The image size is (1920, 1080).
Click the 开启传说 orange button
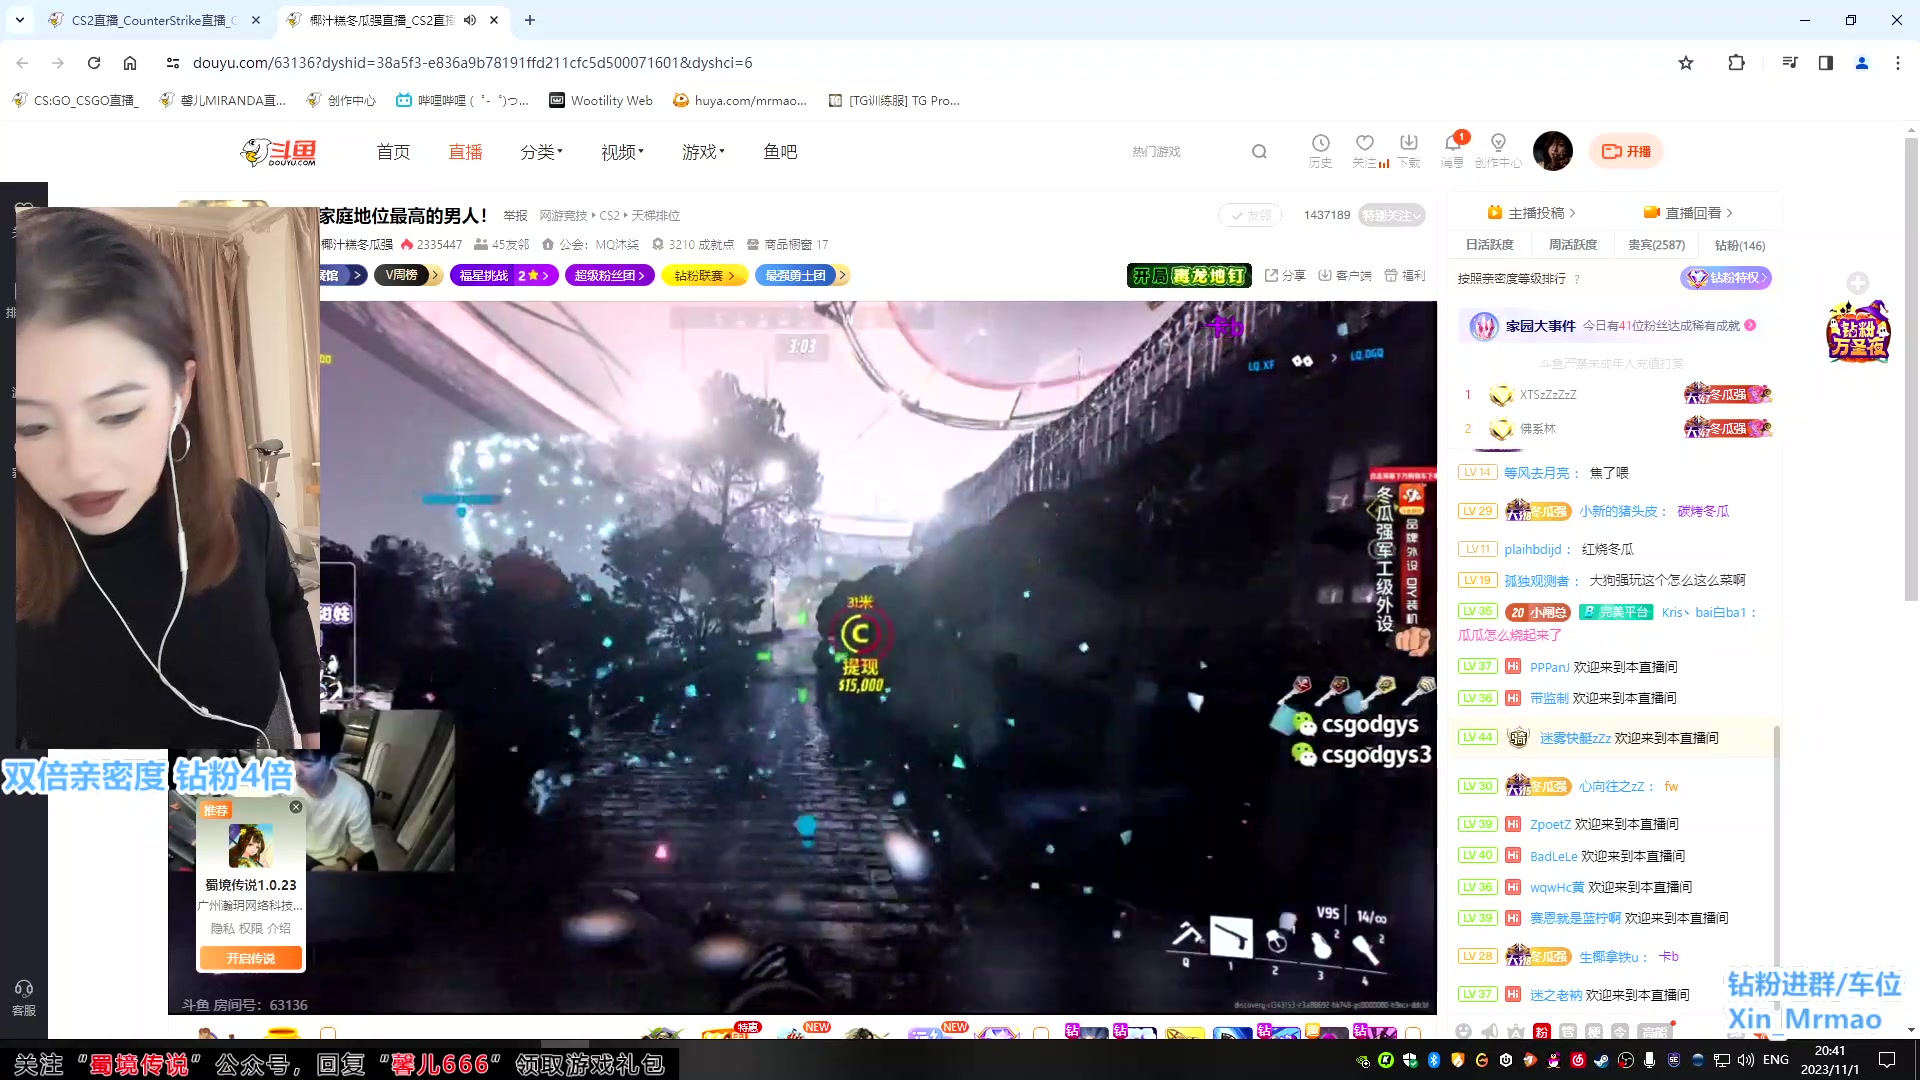(250, 958)
